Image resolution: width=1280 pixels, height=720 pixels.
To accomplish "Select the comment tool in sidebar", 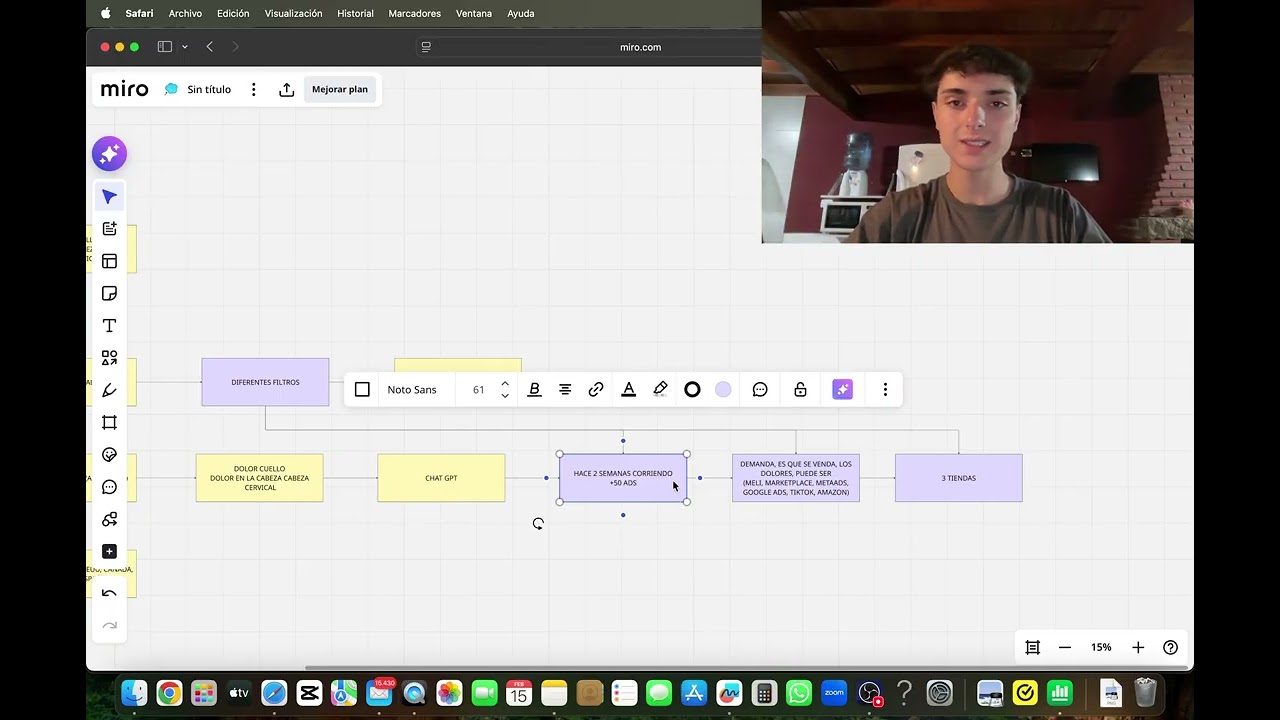I will 109,487.
